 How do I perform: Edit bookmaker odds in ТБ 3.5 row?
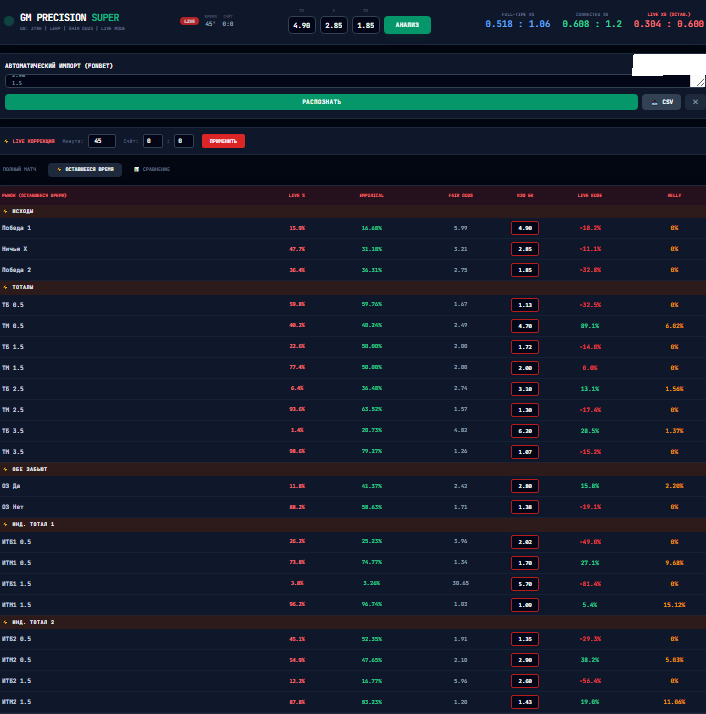(x=525, y=431)
